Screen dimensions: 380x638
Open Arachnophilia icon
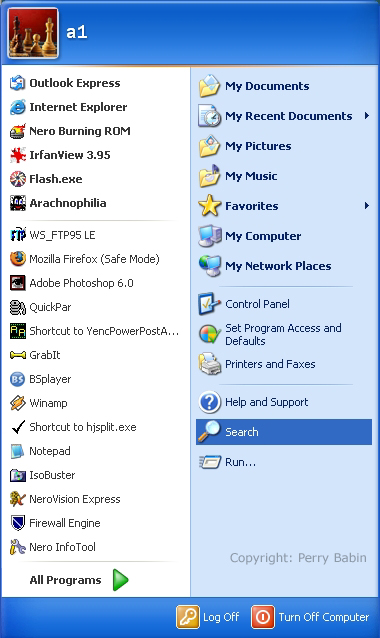coord(17,203)
